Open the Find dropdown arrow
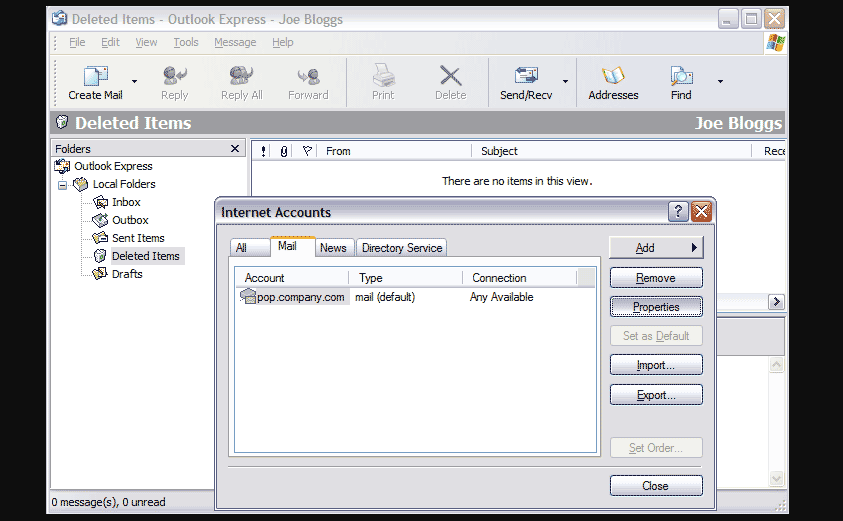 point(720,82)
